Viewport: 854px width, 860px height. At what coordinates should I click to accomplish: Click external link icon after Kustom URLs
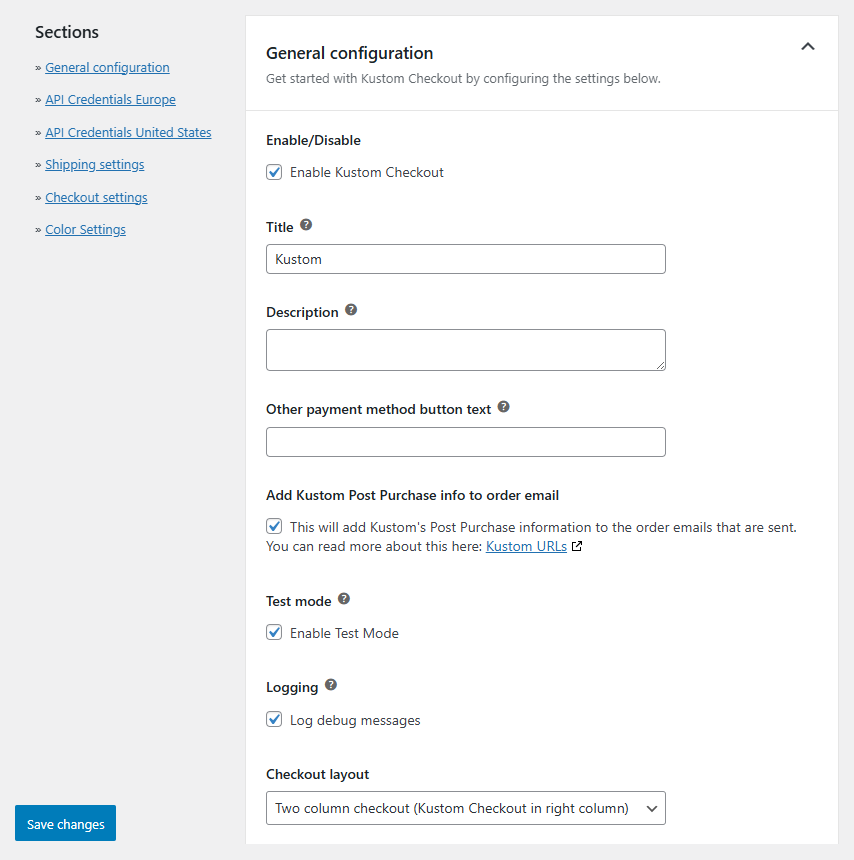(x=577, y=547)
